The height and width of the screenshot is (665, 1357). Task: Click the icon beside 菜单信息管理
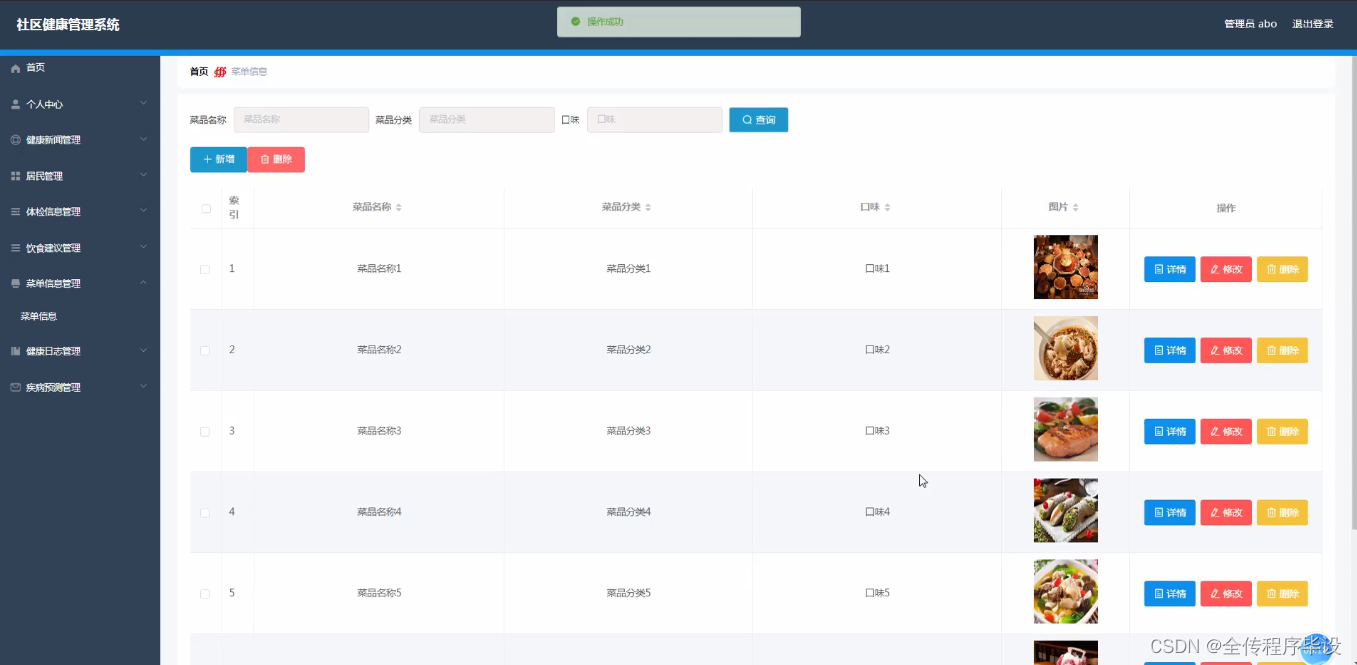pyautogui.click(x=15, y=284)
